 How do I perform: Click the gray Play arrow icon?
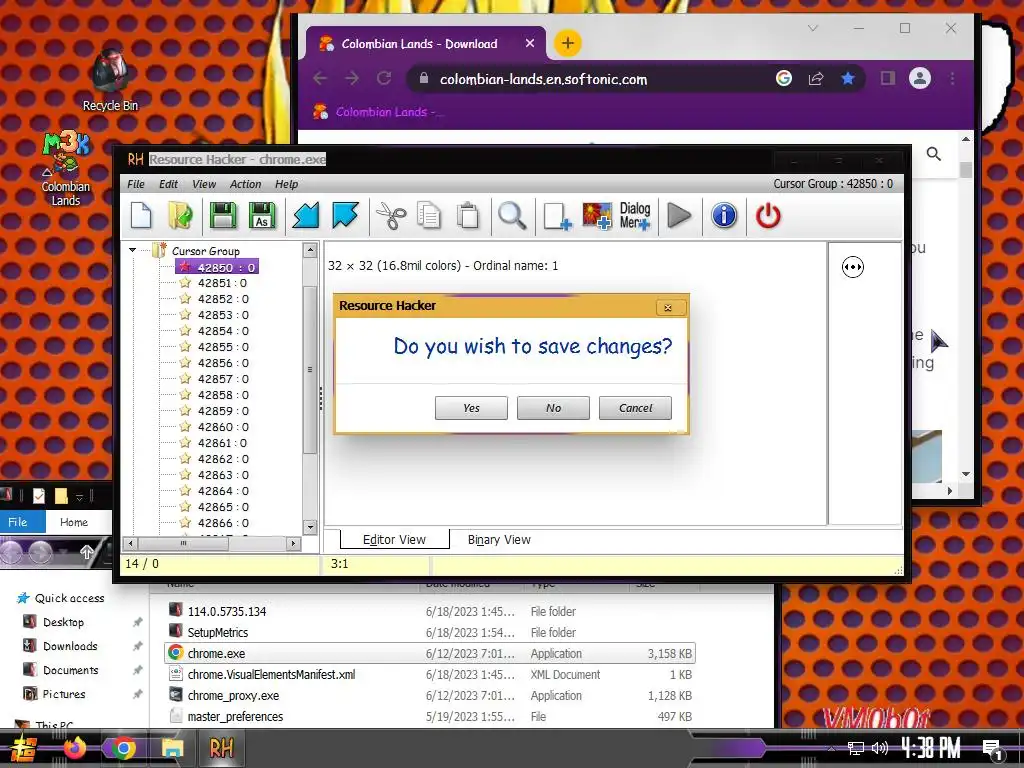coord(679,216)
